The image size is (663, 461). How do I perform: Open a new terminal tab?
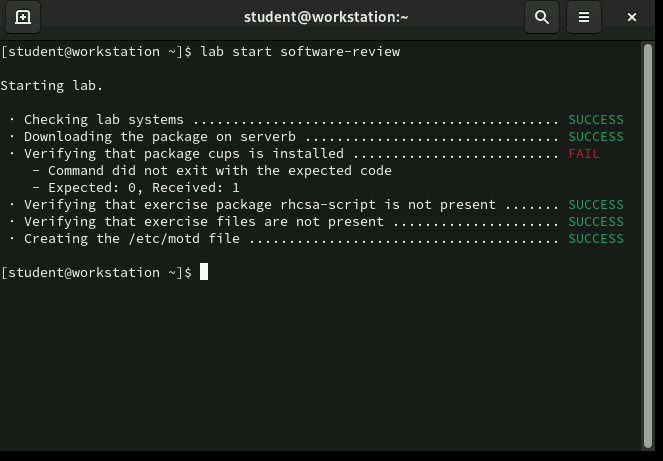(x=23, y=17)
